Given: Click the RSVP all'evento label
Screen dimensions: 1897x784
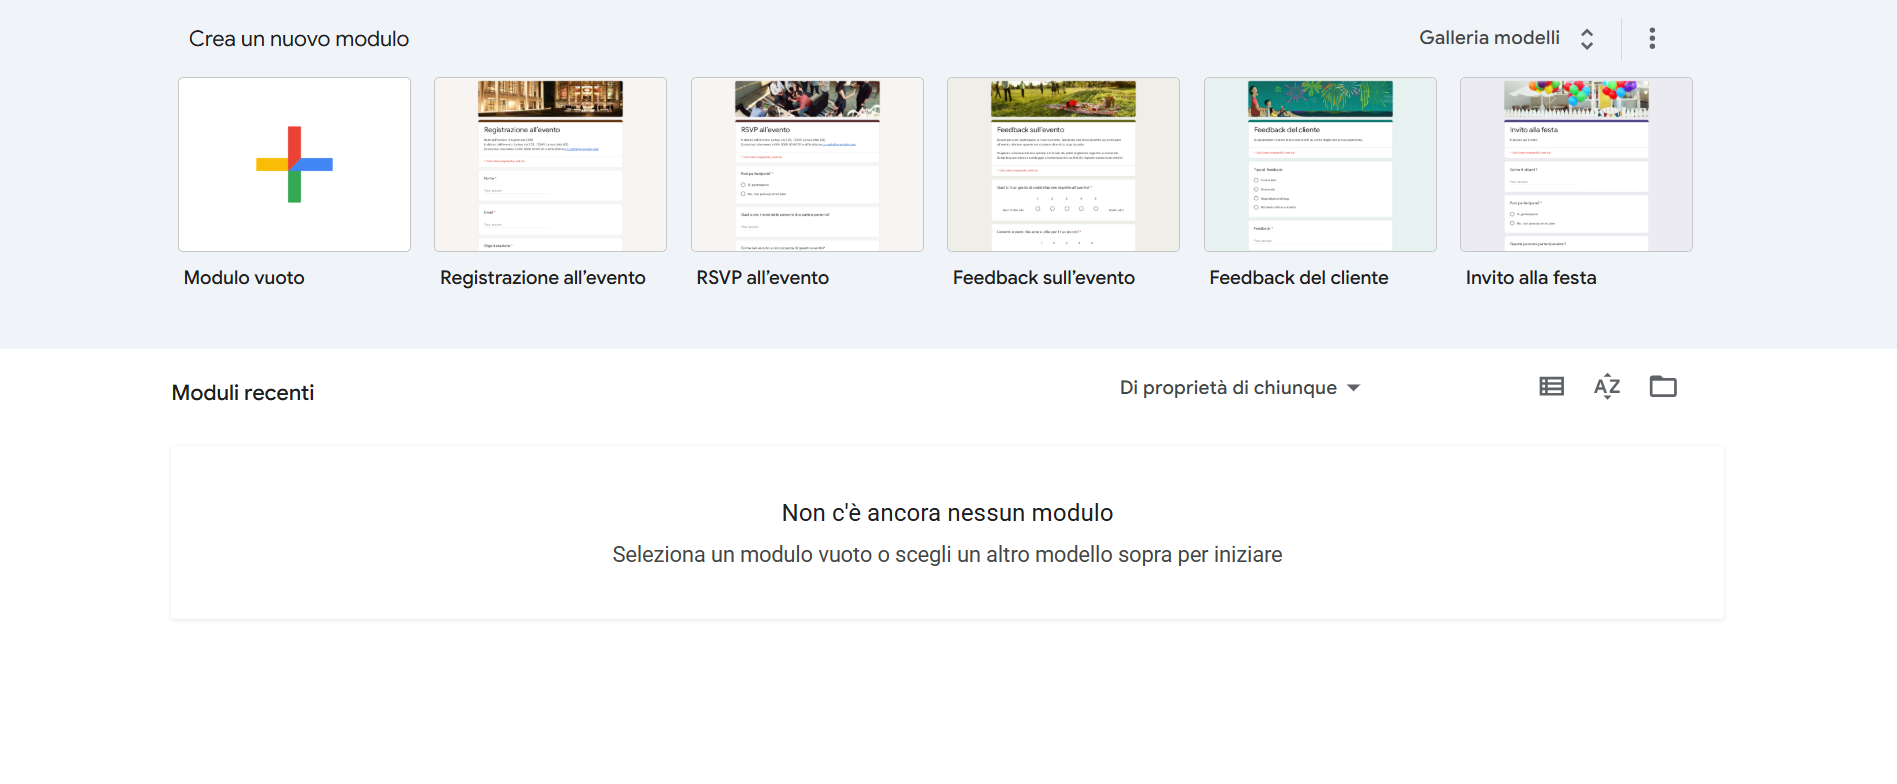Looking at the screenshot, I should pyautogui.click(x=763, y=278).
